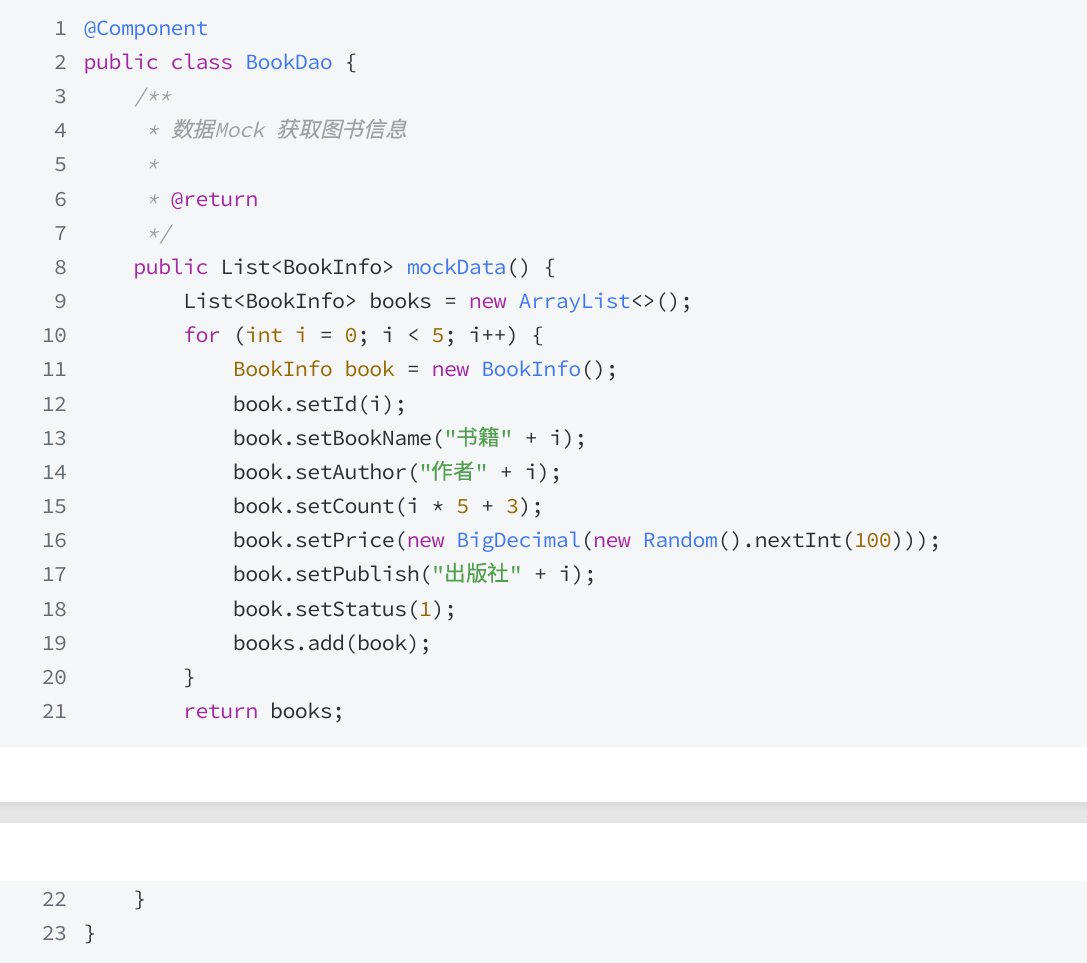Click the closing brace on line 20
The height and width of the screenshot is (963, 1087).
click(189, 677)
